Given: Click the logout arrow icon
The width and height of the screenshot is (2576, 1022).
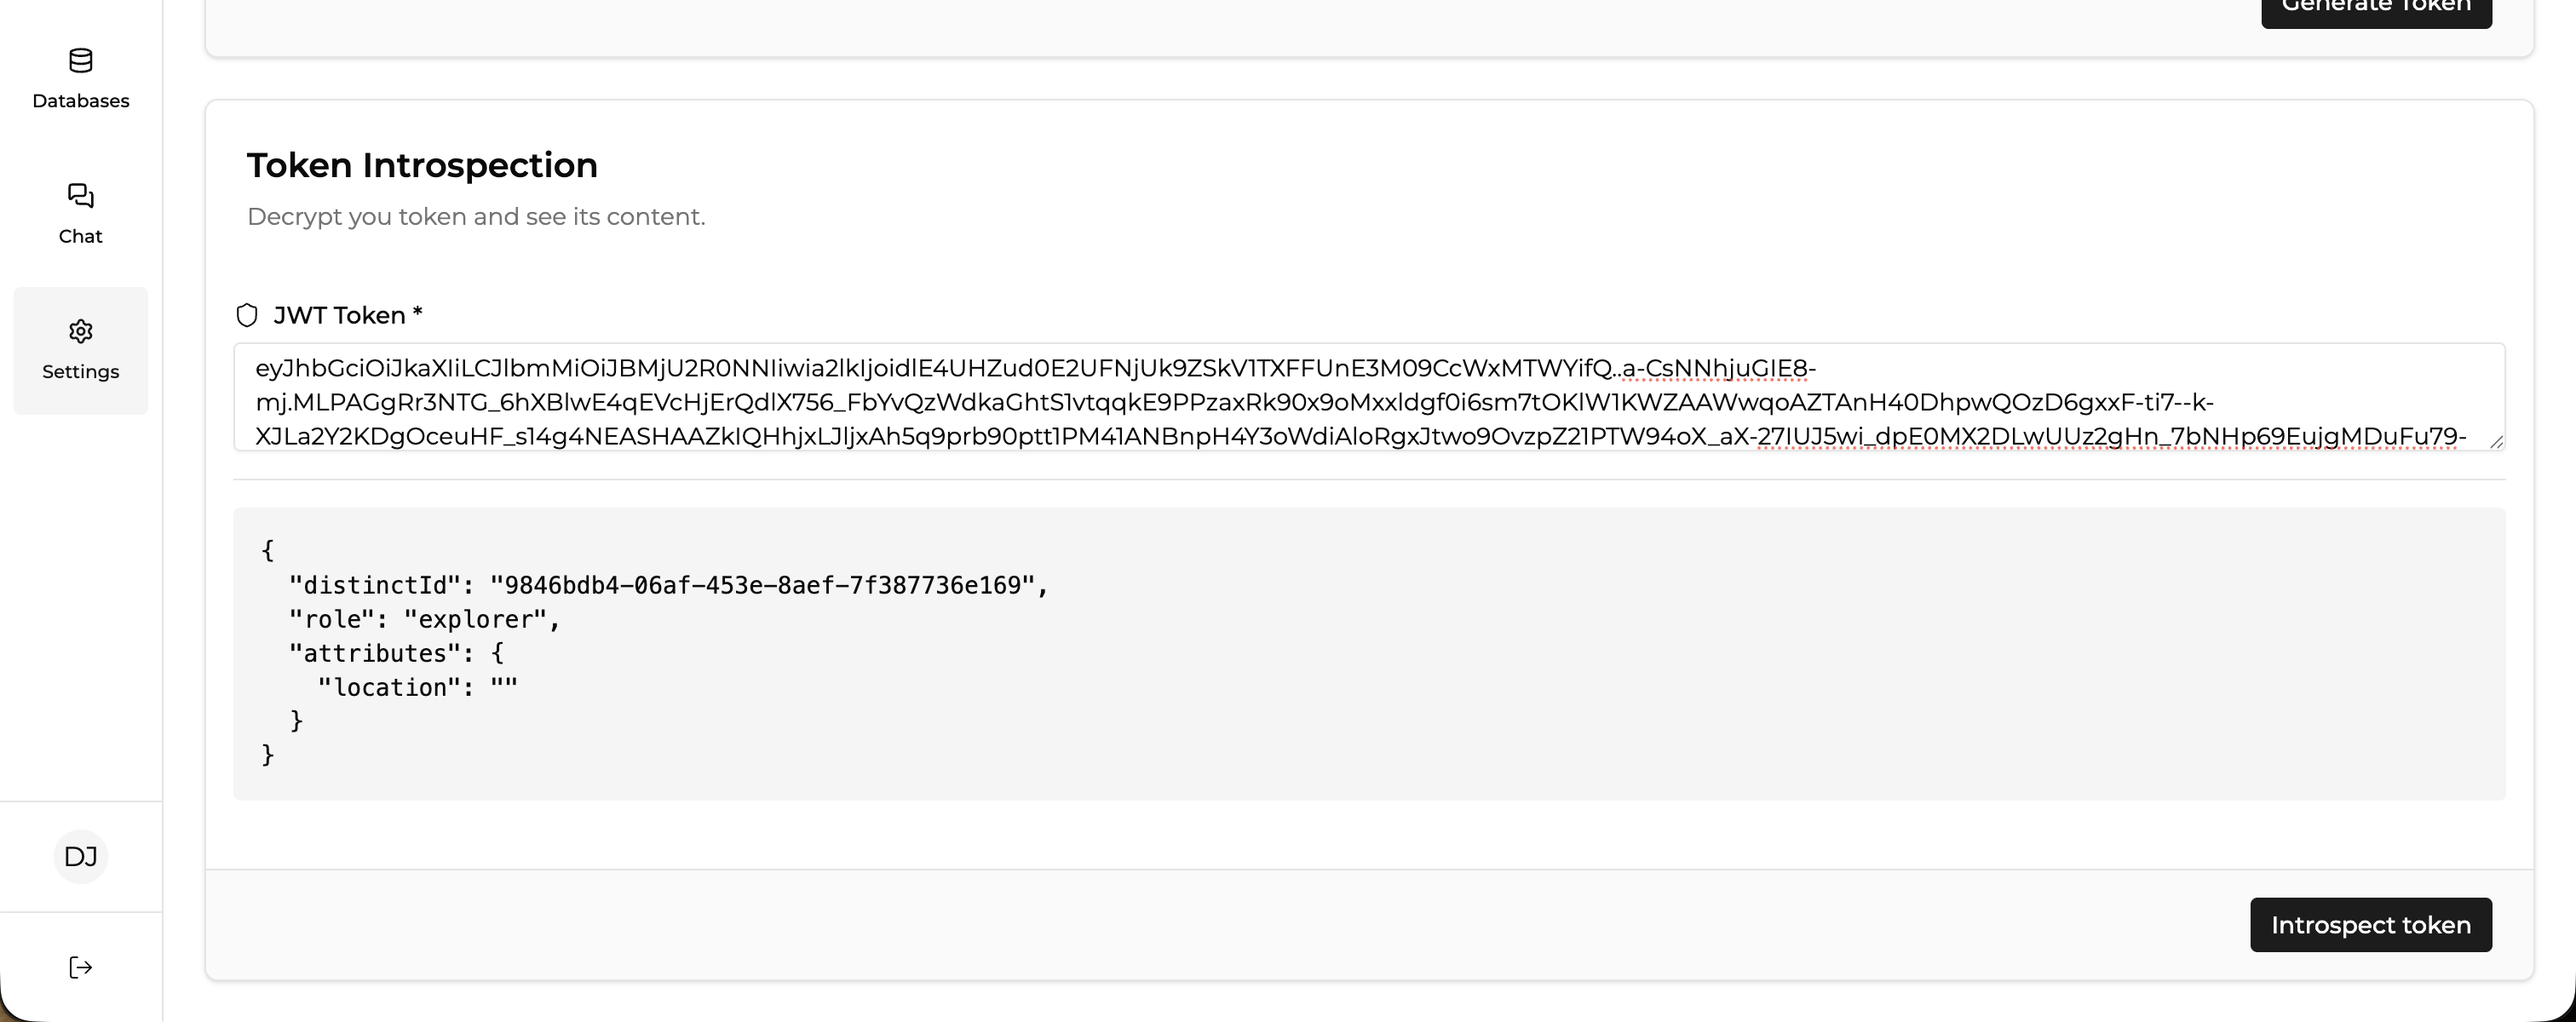Looking at the screenshot, I should click(81, 967).
